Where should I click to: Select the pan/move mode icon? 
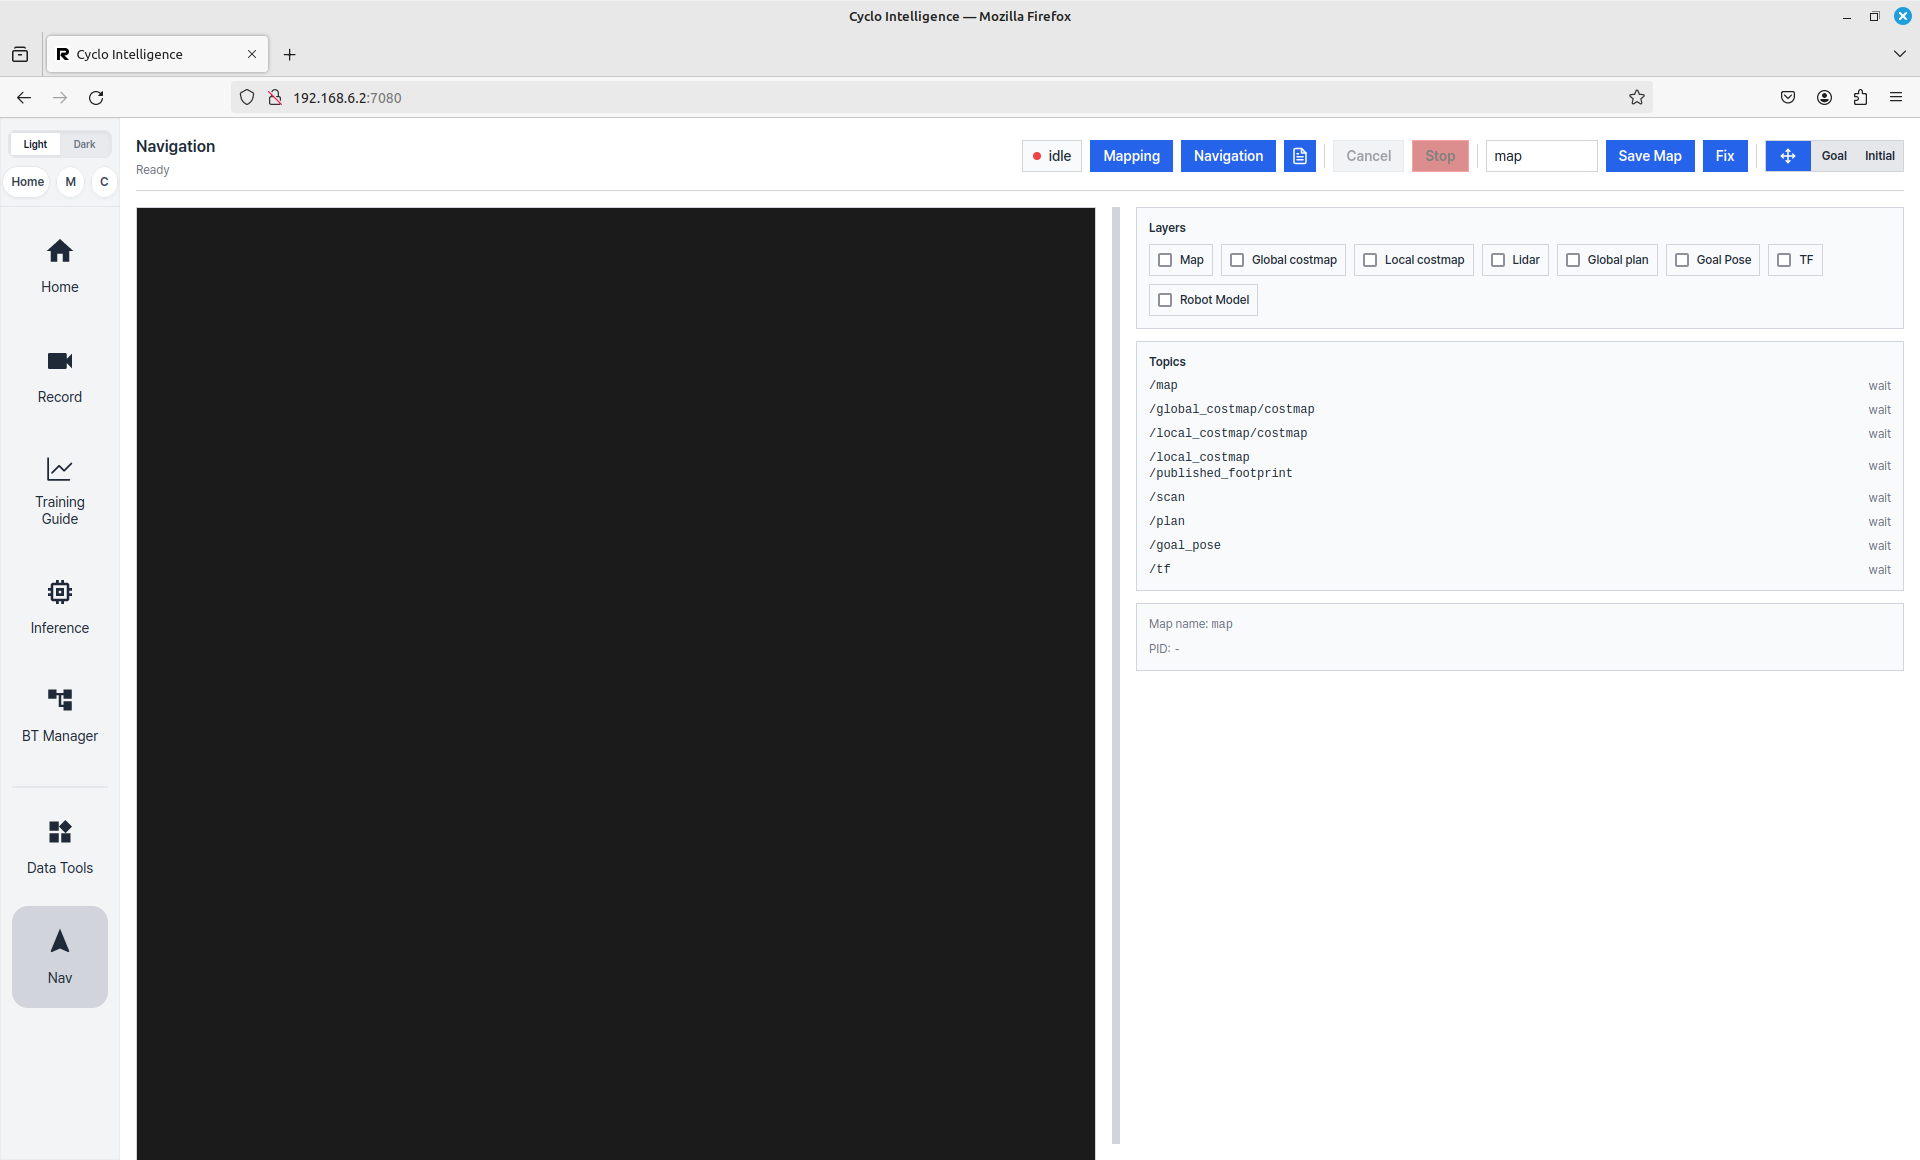click(x=1788, y=156)
